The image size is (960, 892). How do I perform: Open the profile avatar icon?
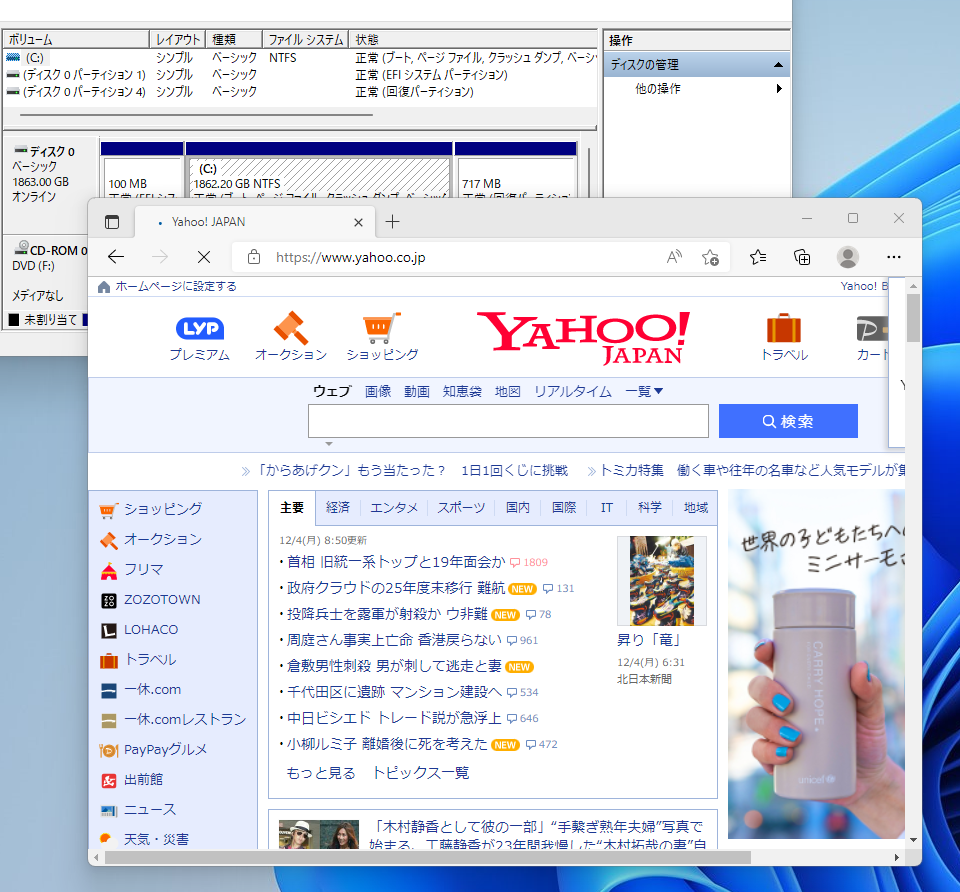(848, 257)
